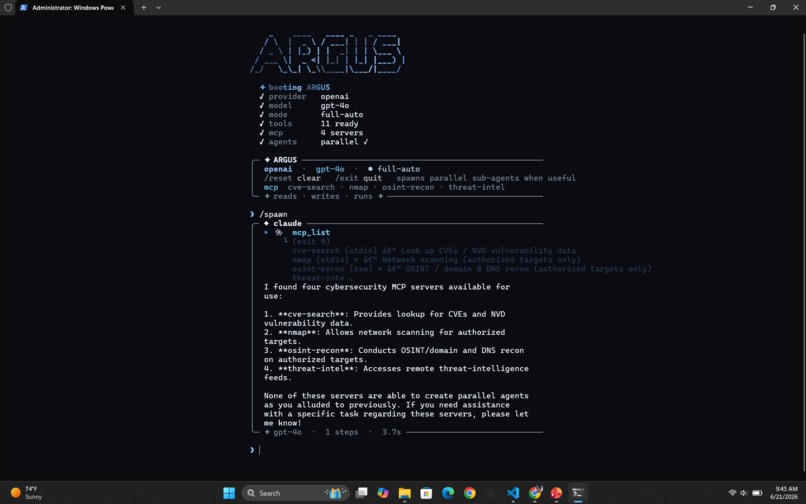Select the Administrator: Windows PowerShell tab
This screenshot has height=504, width=806.
(73, 8)
